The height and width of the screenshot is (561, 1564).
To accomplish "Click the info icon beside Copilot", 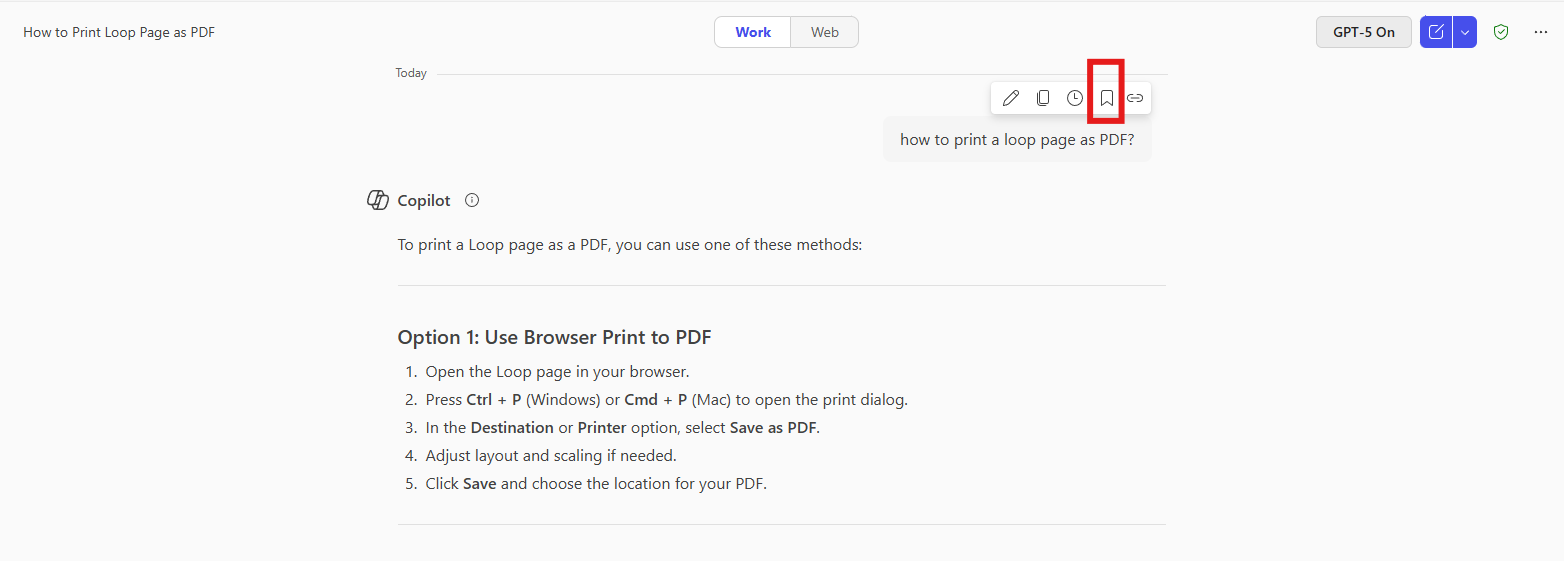I will 472,200.
